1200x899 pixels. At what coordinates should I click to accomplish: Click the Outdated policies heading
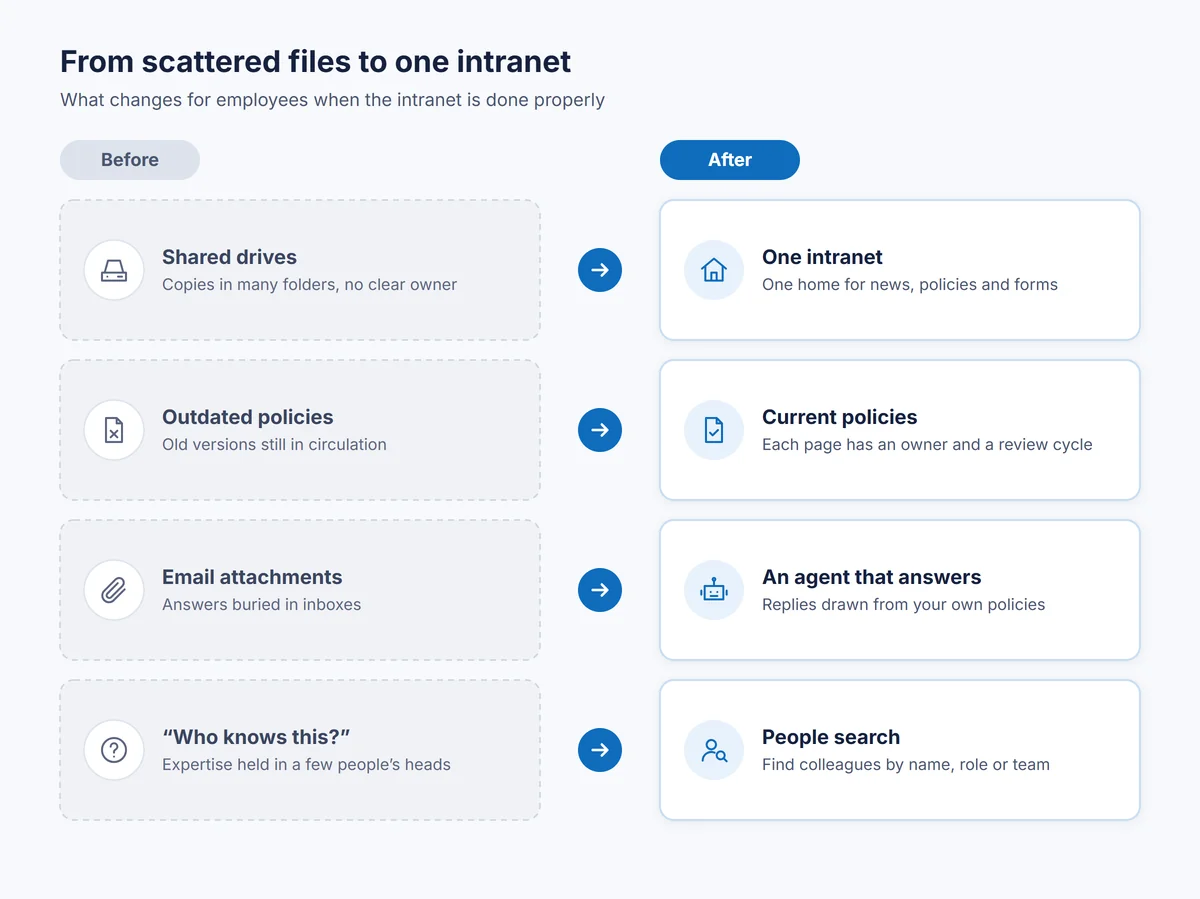[x=247, y=417]
